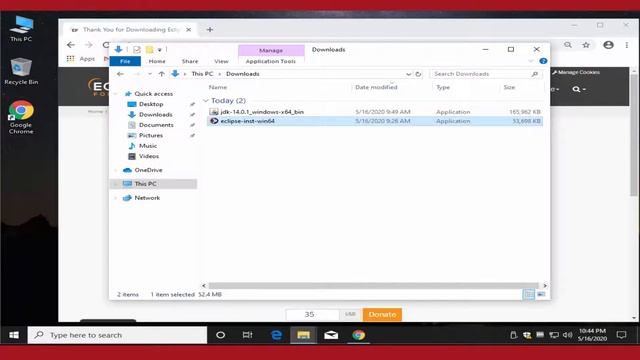This screenshot has height=360, width=640.
Task: Open Music in navigation pane
Action: pos(148,146)
